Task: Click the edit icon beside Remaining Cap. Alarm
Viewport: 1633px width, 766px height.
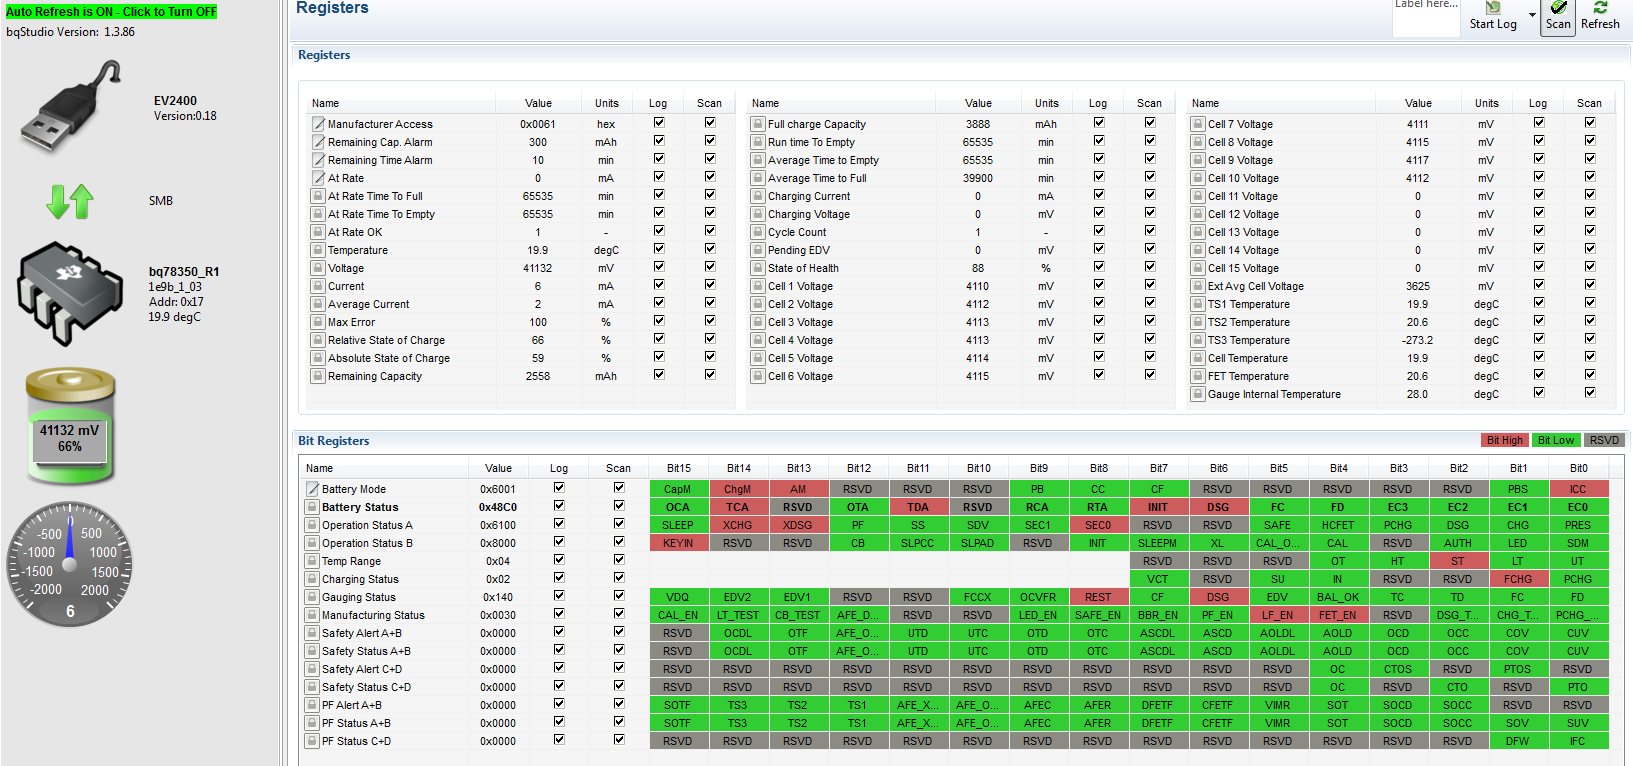Action: click(x=318, y=142)
